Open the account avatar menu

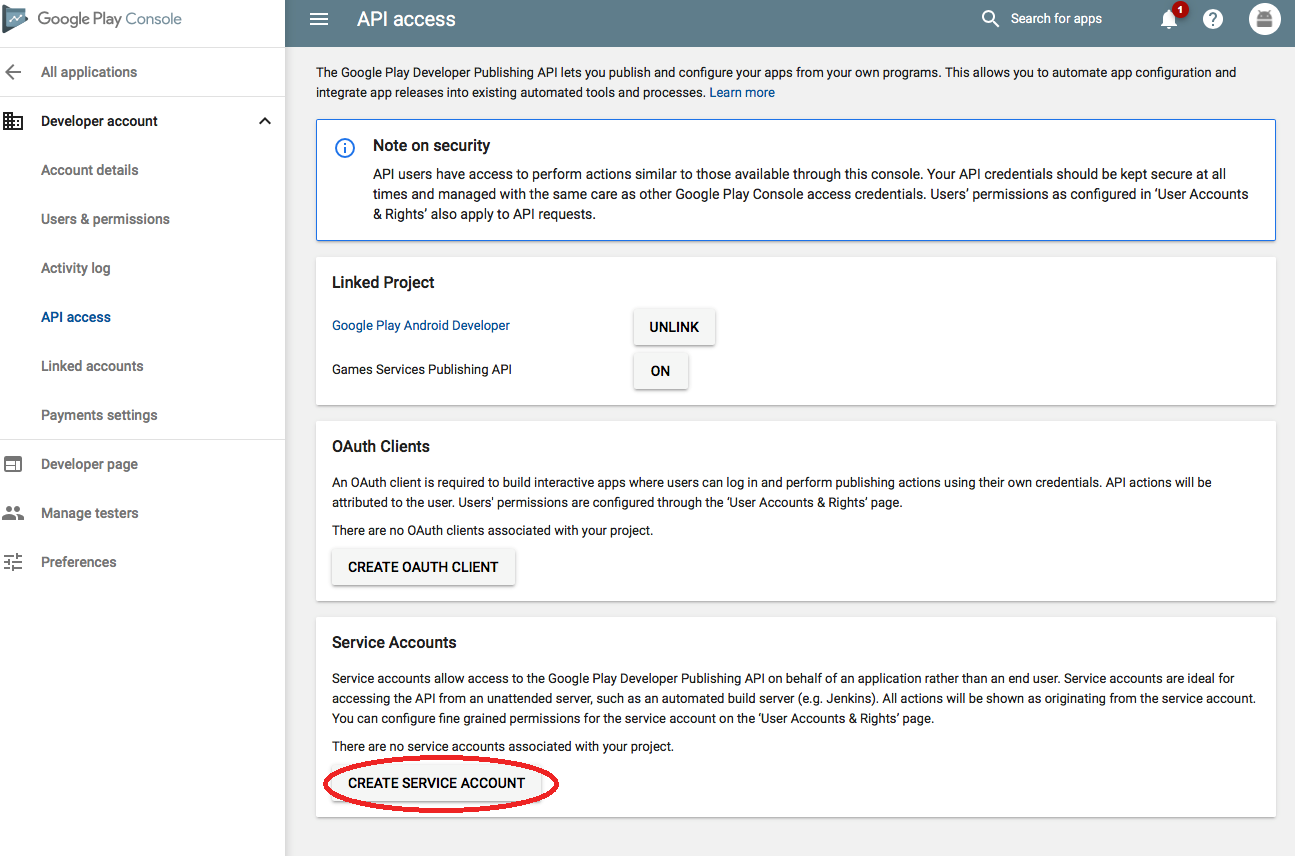pyautogui.click(x=1264, y=18)
